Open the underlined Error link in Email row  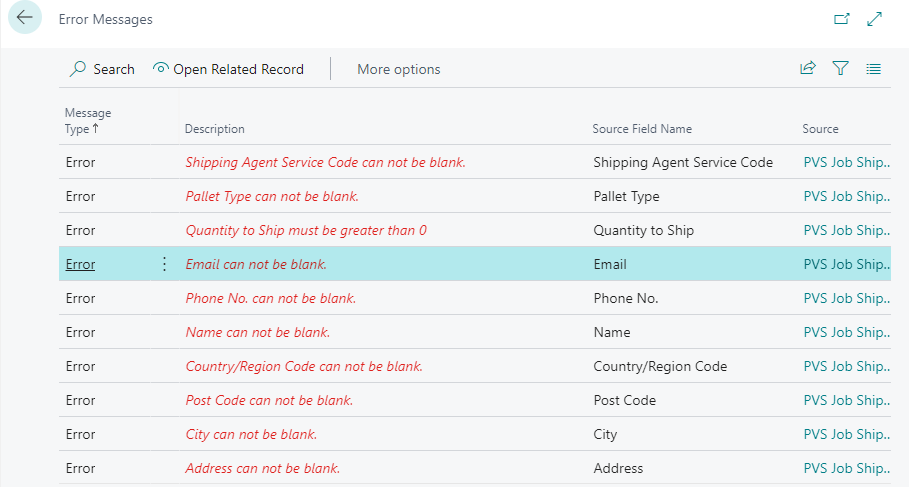(80, 264)
